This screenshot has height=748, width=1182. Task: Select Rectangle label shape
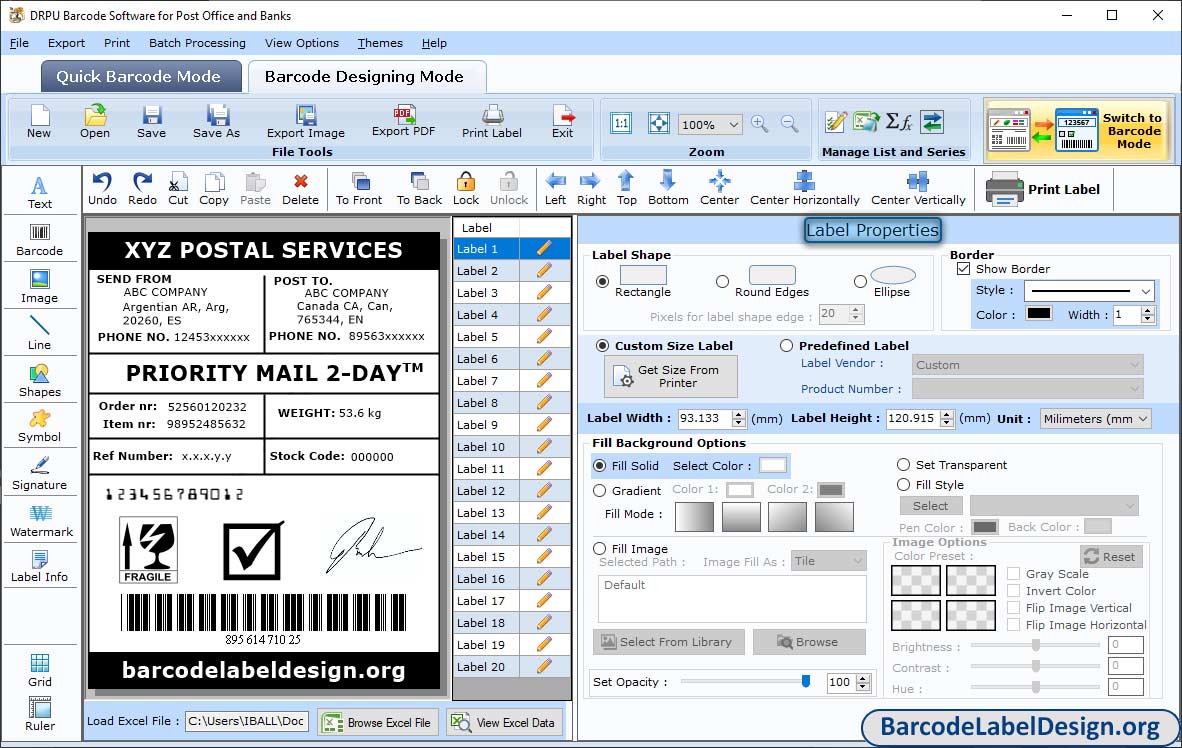[x=602, y=281]
